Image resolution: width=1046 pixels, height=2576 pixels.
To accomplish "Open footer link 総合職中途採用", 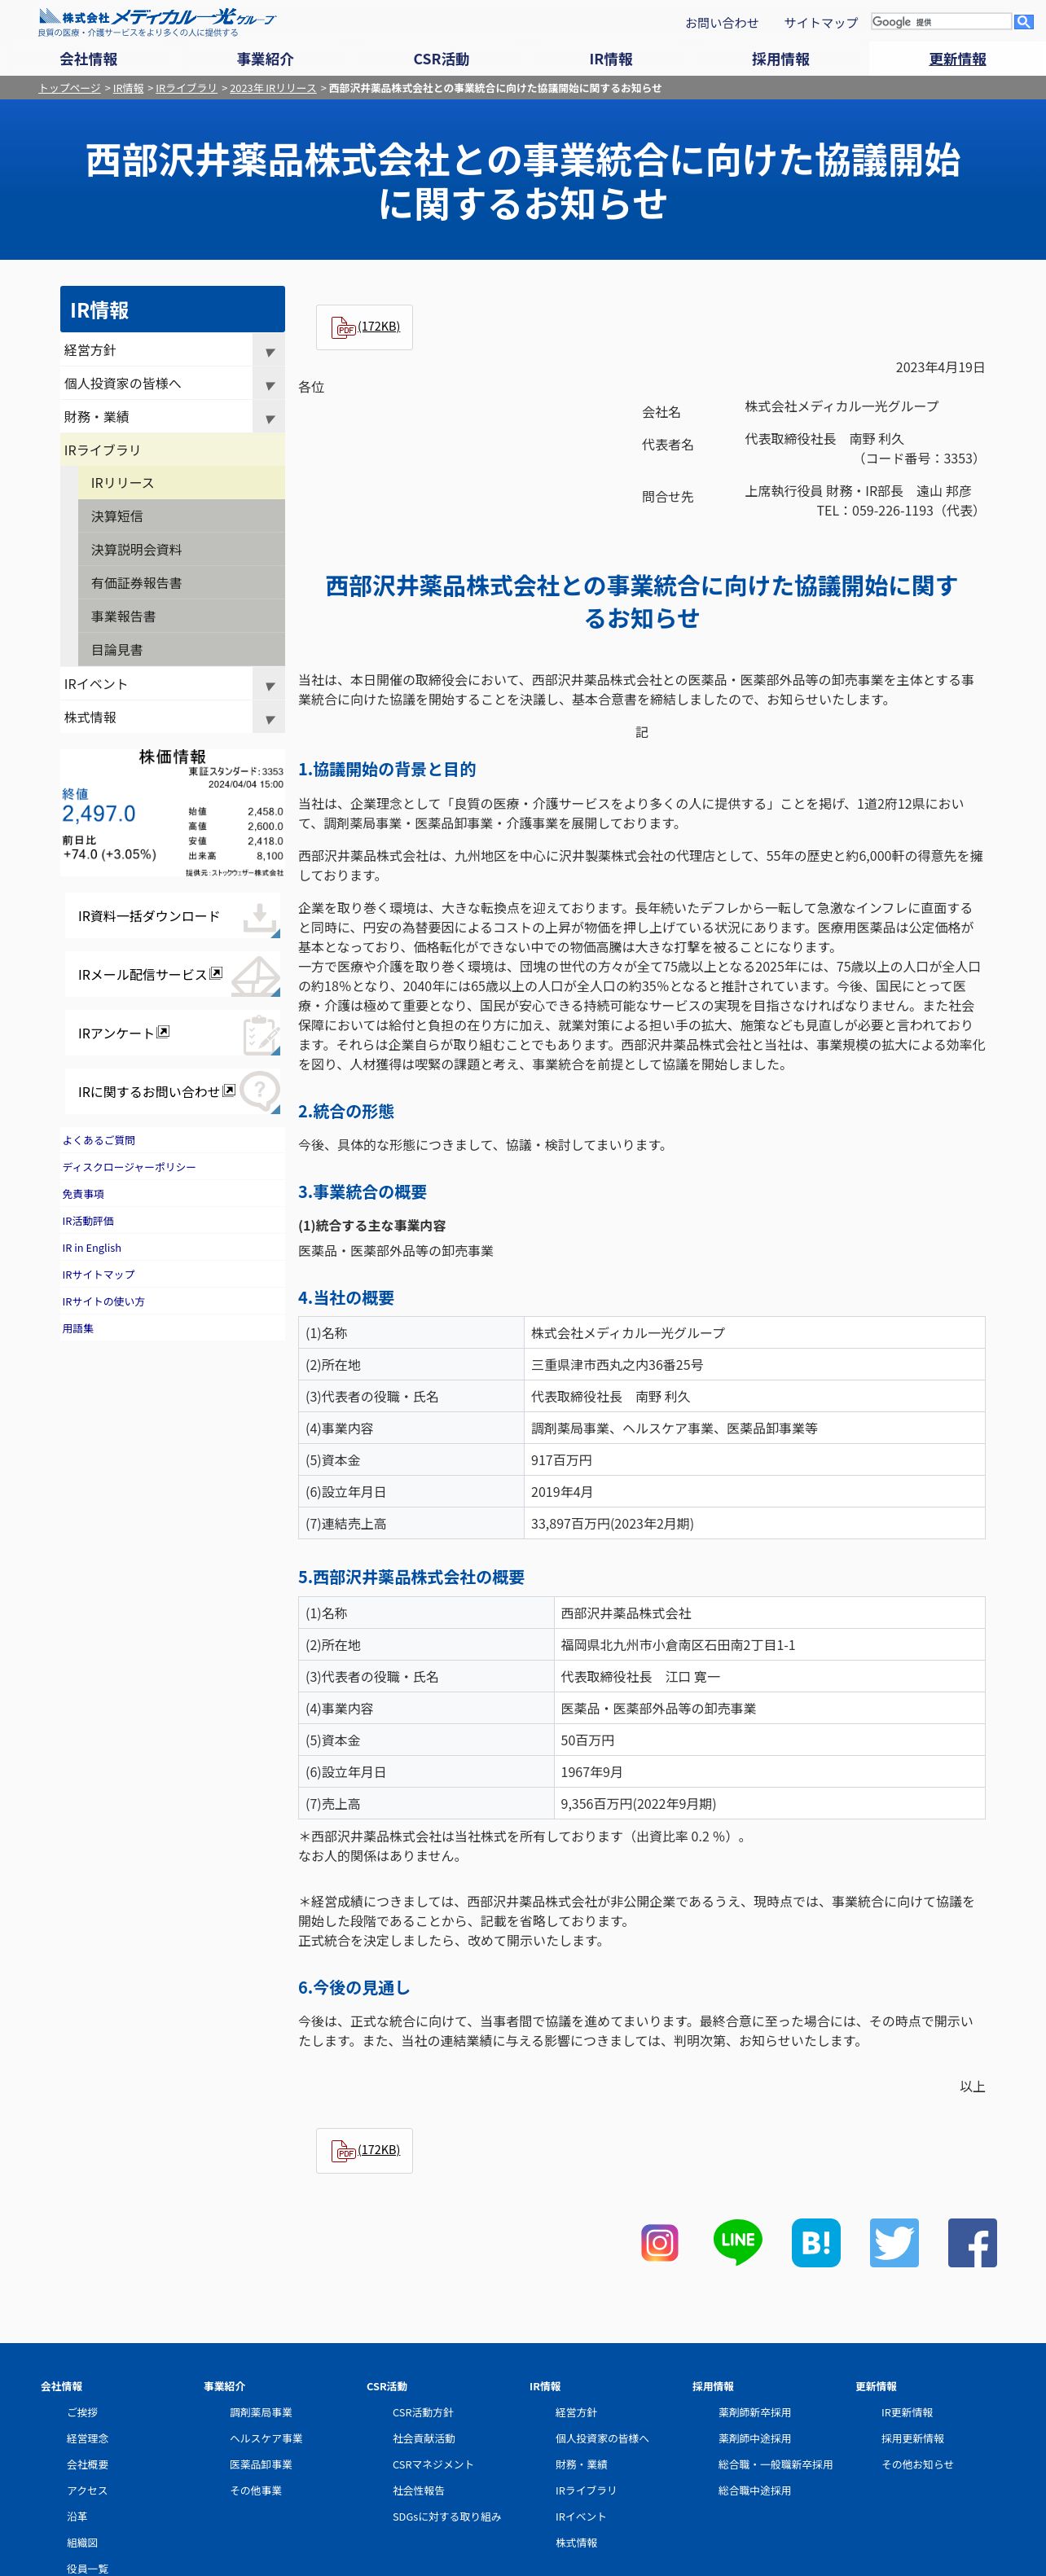I will point(754,2490).
